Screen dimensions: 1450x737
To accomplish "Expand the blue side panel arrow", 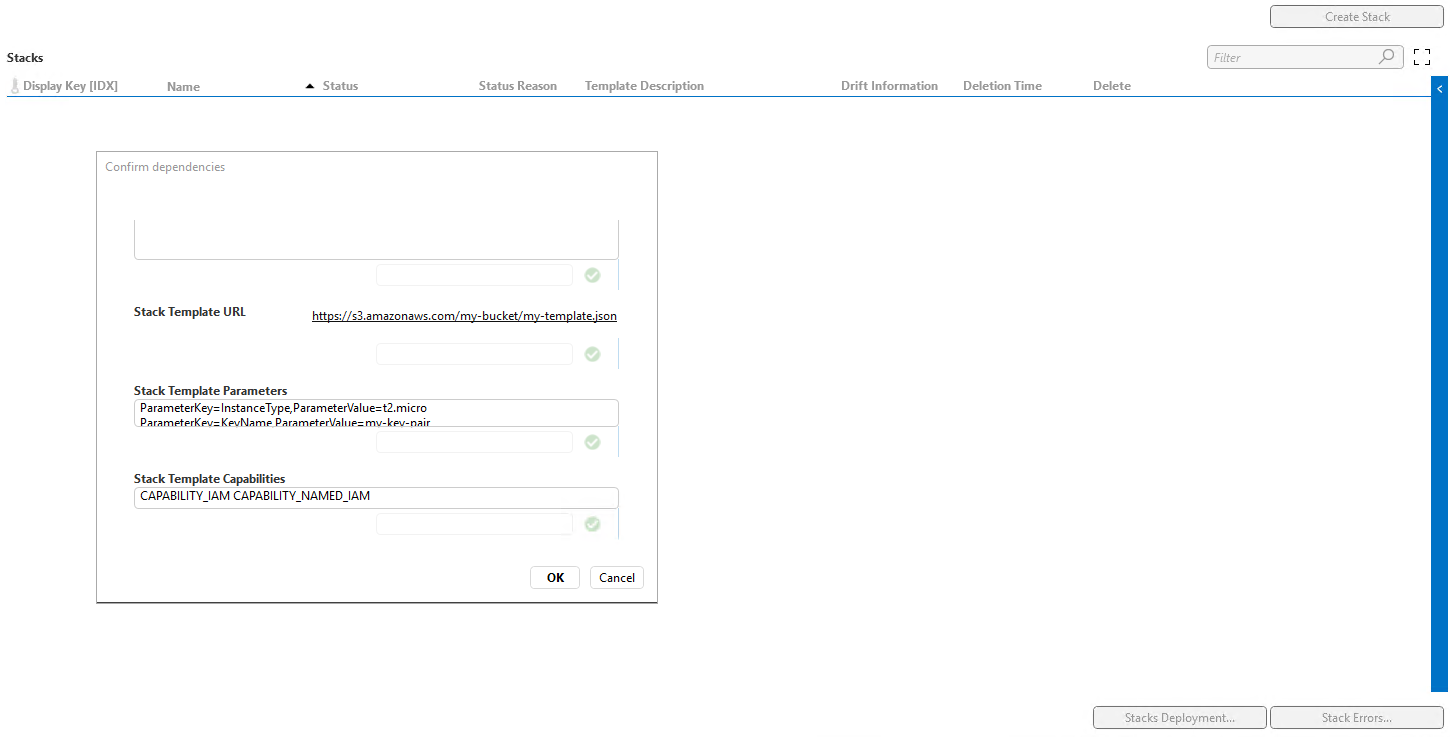I will coord(1439,89).
